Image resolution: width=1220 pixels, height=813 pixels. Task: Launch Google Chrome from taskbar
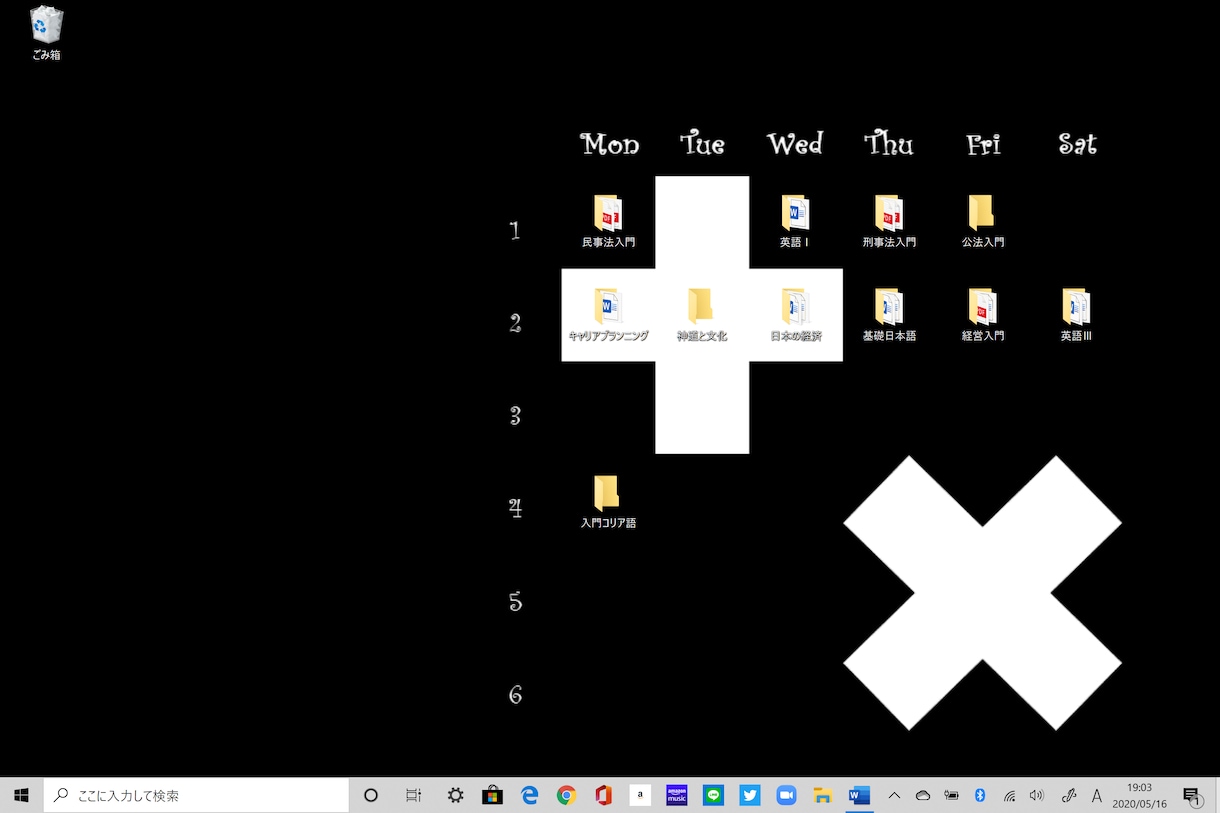point(566,795)
